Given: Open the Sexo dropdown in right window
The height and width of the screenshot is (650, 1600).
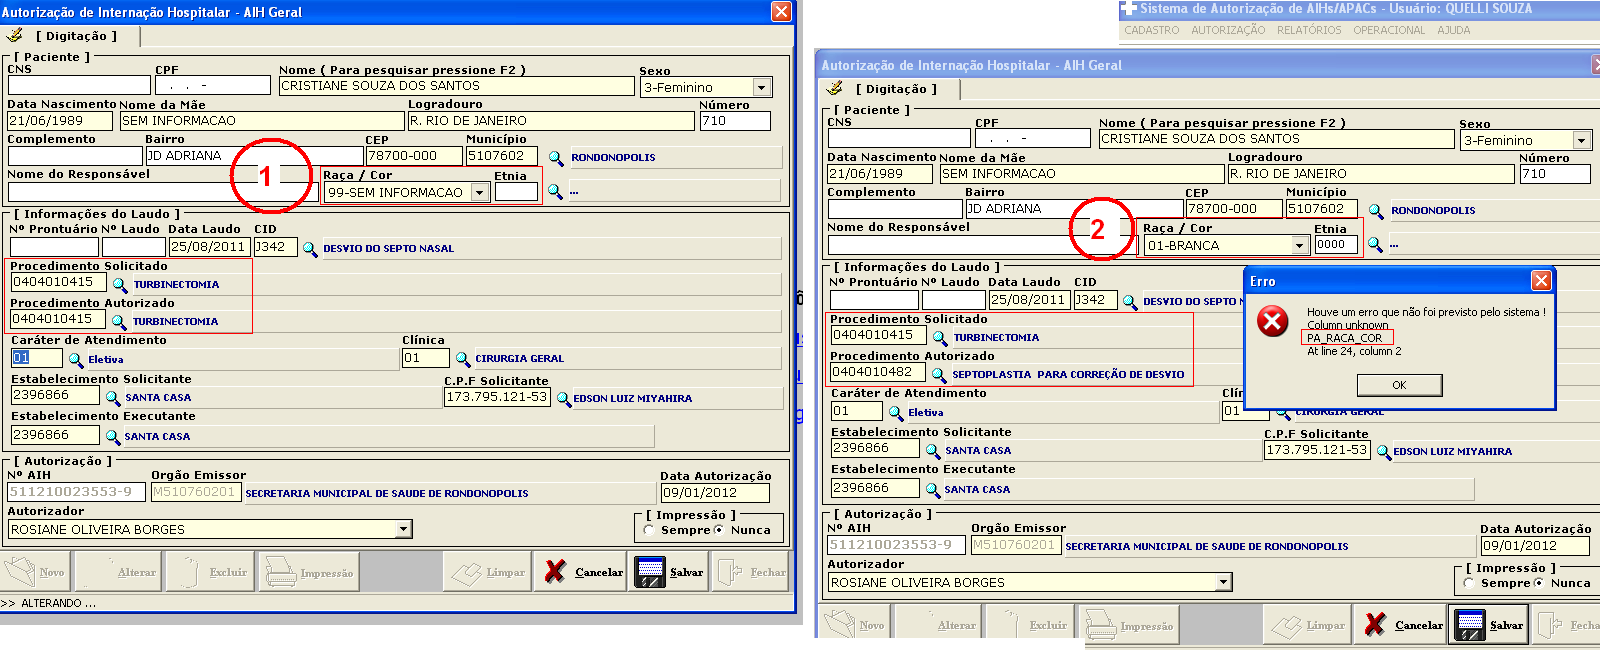Looking at the screenshot, I should (1582, 141).
